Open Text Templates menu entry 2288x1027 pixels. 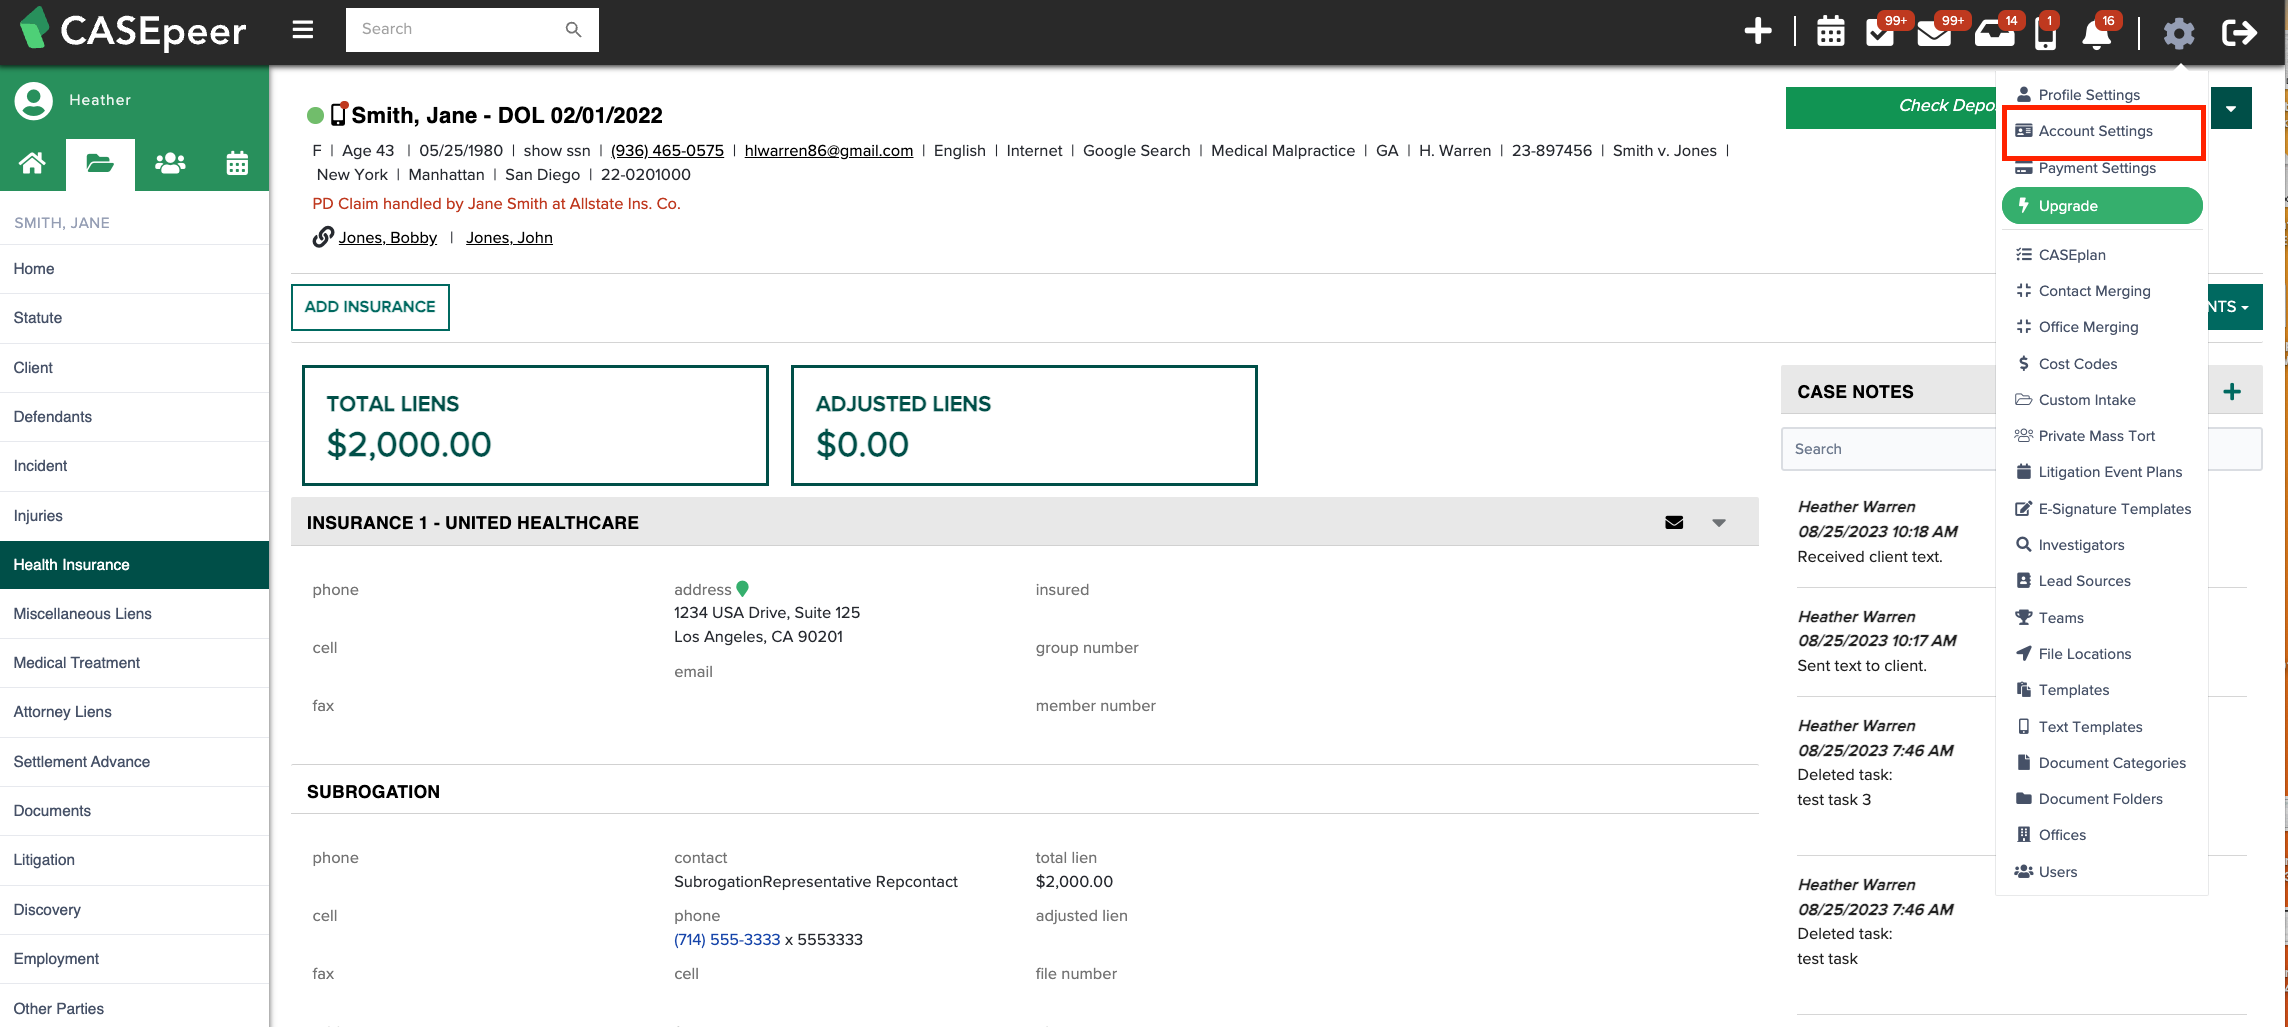coord(2090,727)
